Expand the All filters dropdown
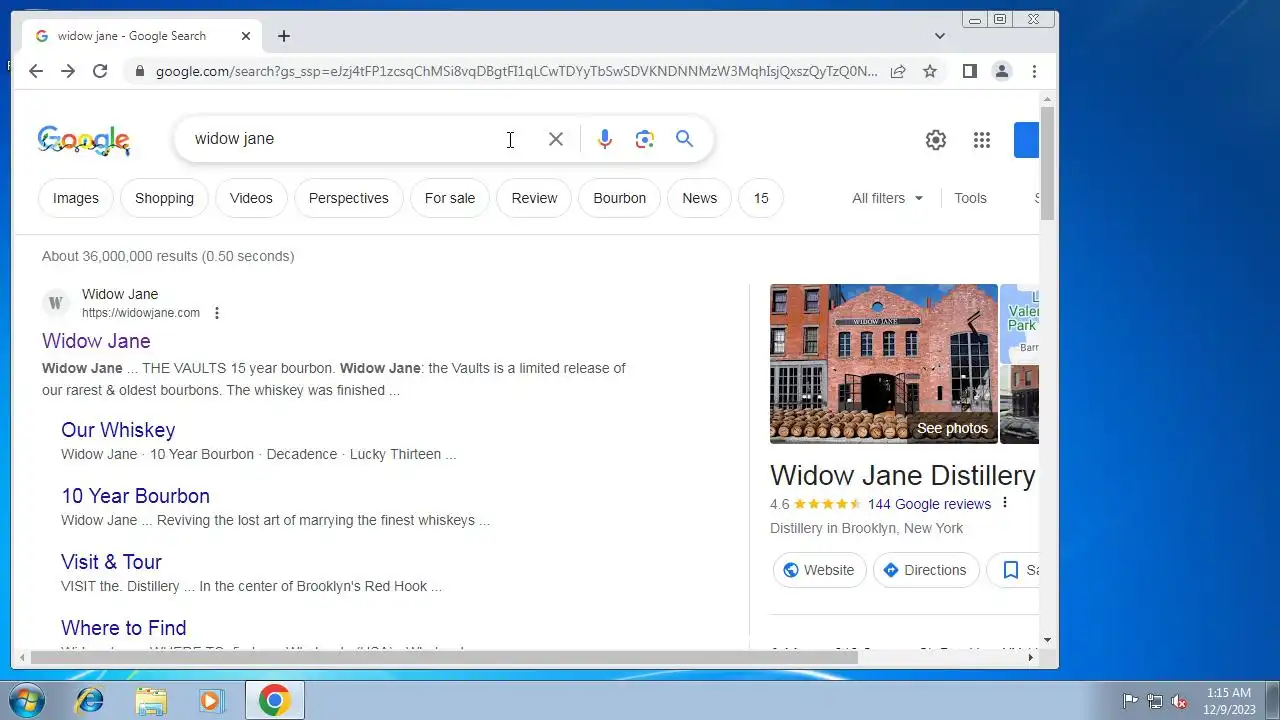This screenshot has width=1280, height=720. 888,198
